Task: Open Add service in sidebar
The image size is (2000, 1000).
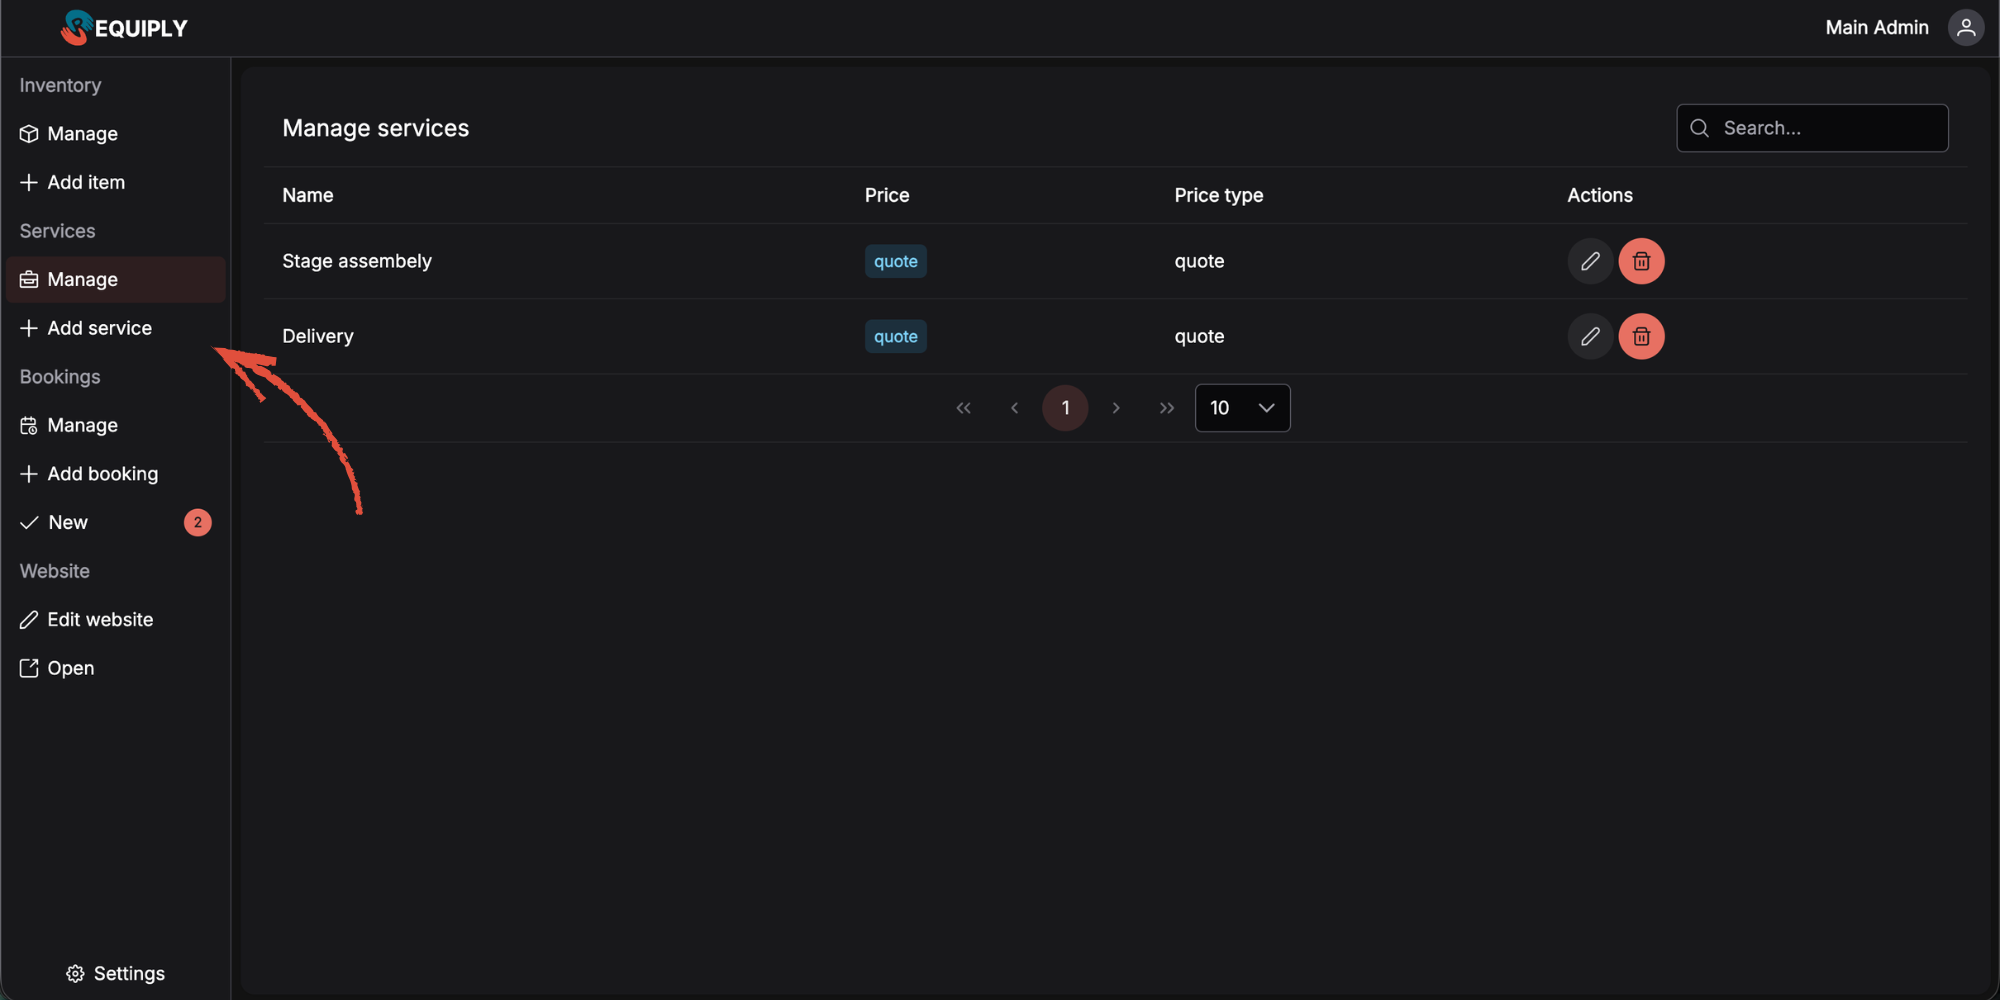Action: pos(99,328)
